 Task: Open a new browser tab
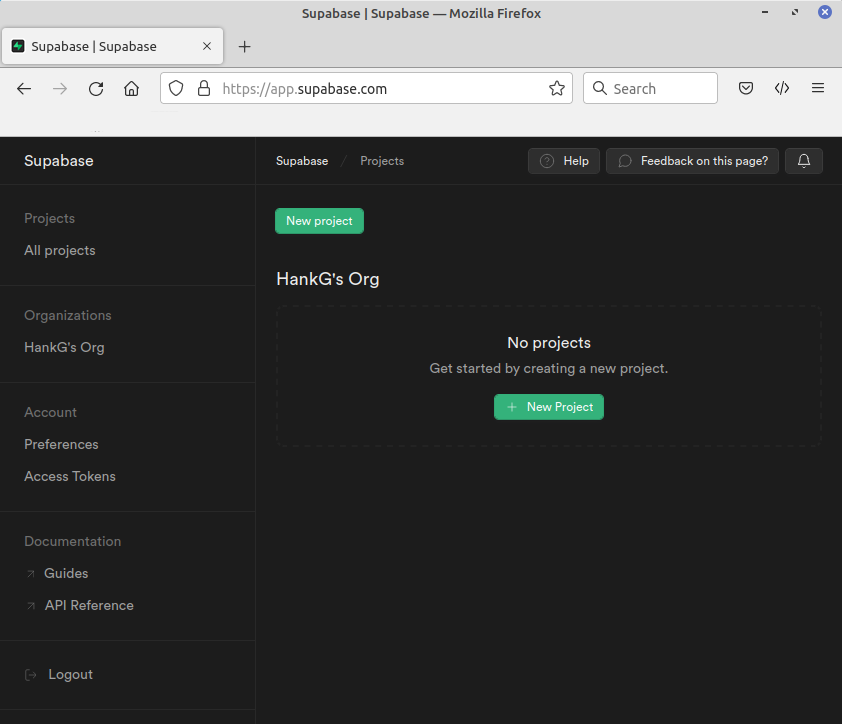click(x=245, y=46)
